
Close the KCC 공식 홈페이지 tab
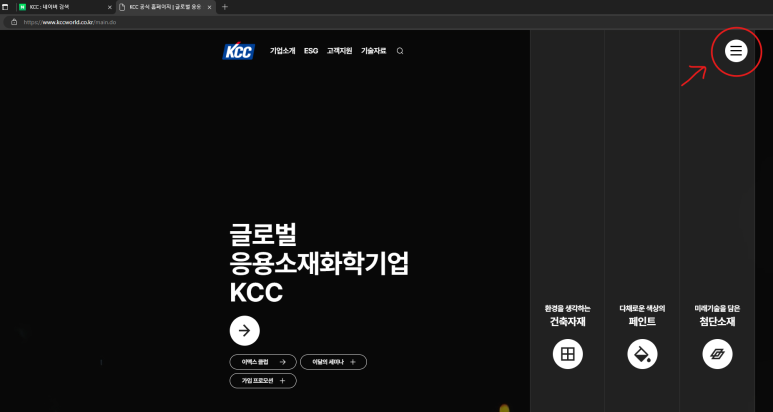209,7
